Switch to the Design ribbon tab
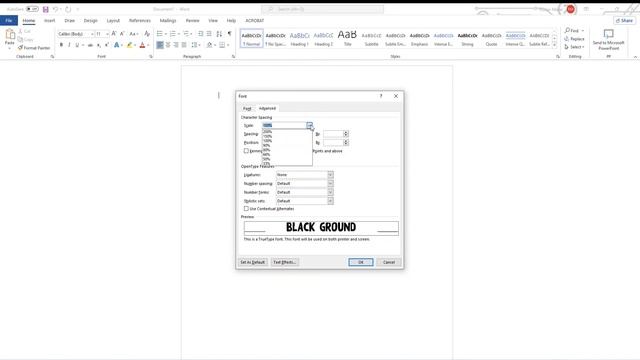The height and width of the screenshot is (360, 640). tap(91, 20)
